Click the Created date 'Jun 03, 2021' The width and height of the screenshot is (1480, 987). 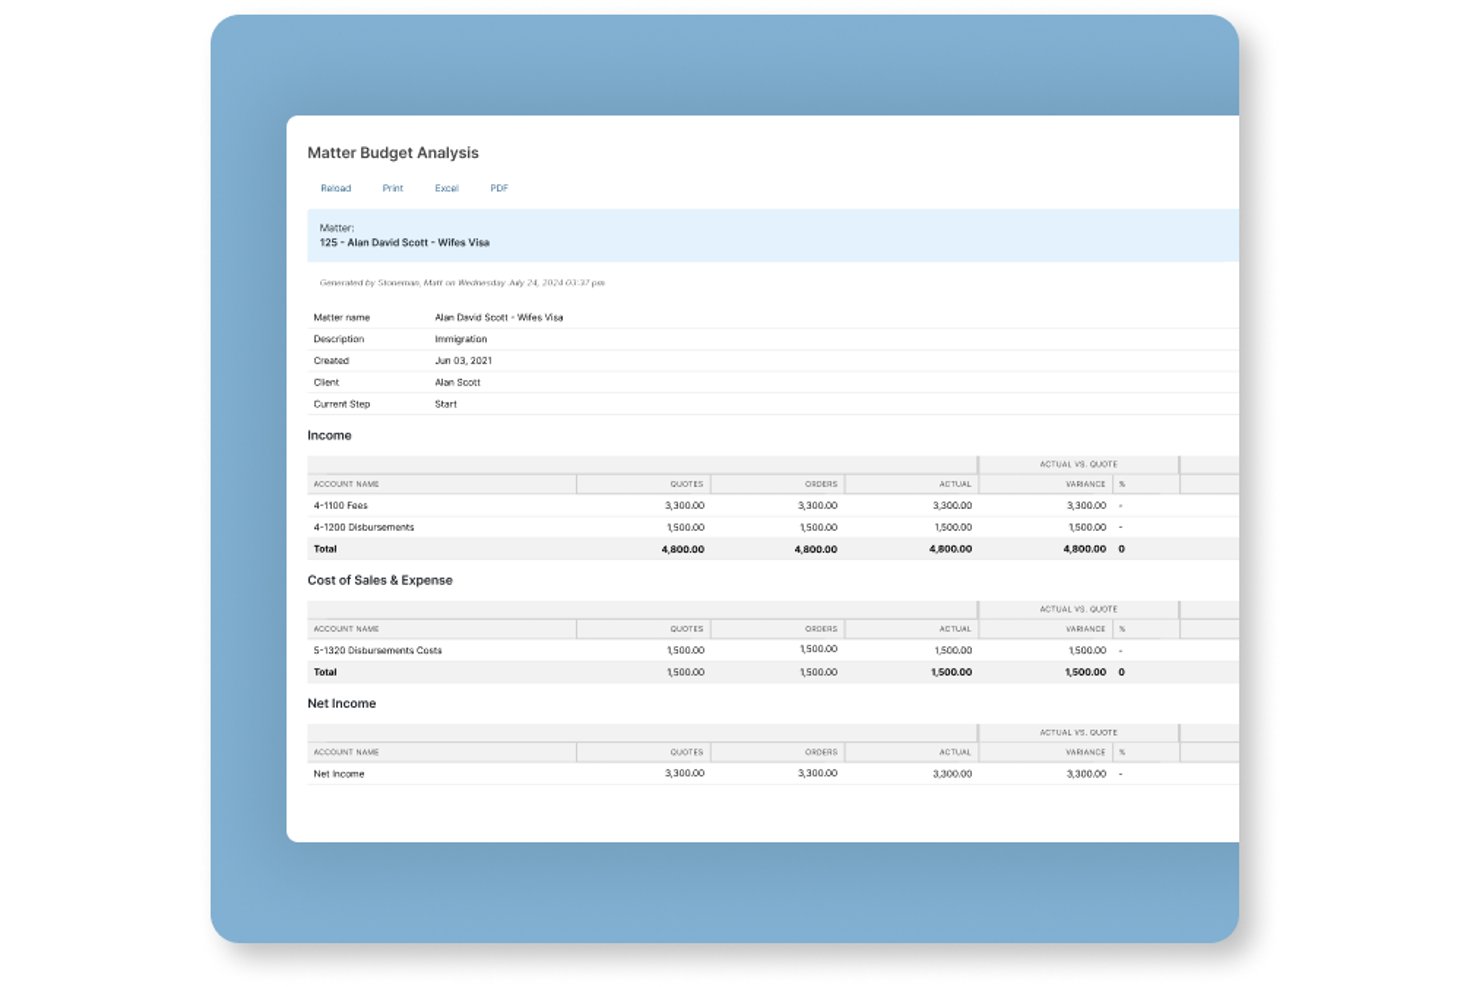463,361
